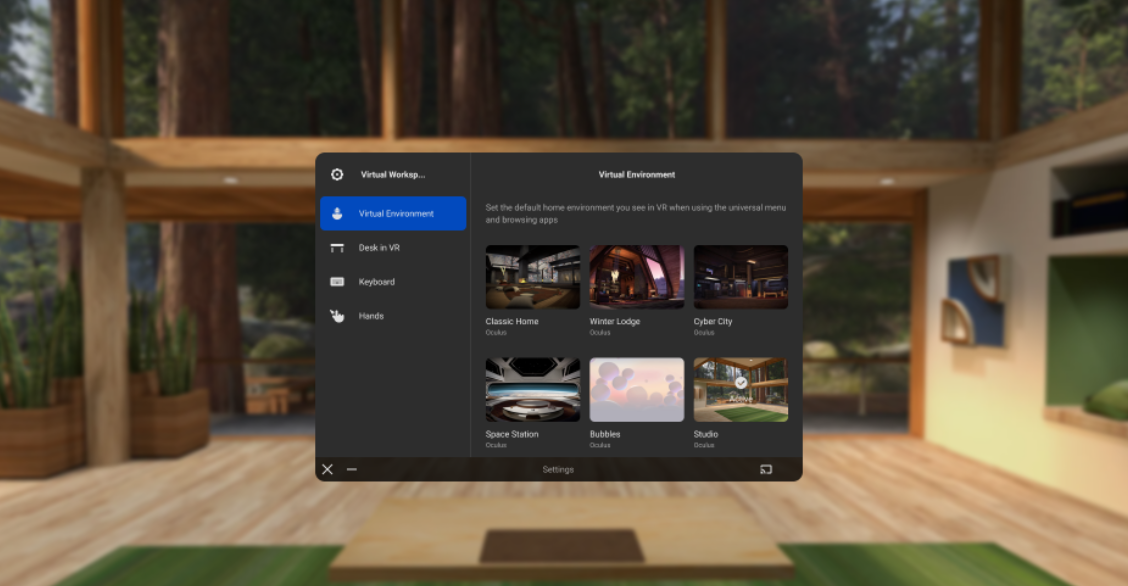This screenshot has height=586, width=1128.
Task: Pick the Cyber City environment thumbnail
Action: 740,277
